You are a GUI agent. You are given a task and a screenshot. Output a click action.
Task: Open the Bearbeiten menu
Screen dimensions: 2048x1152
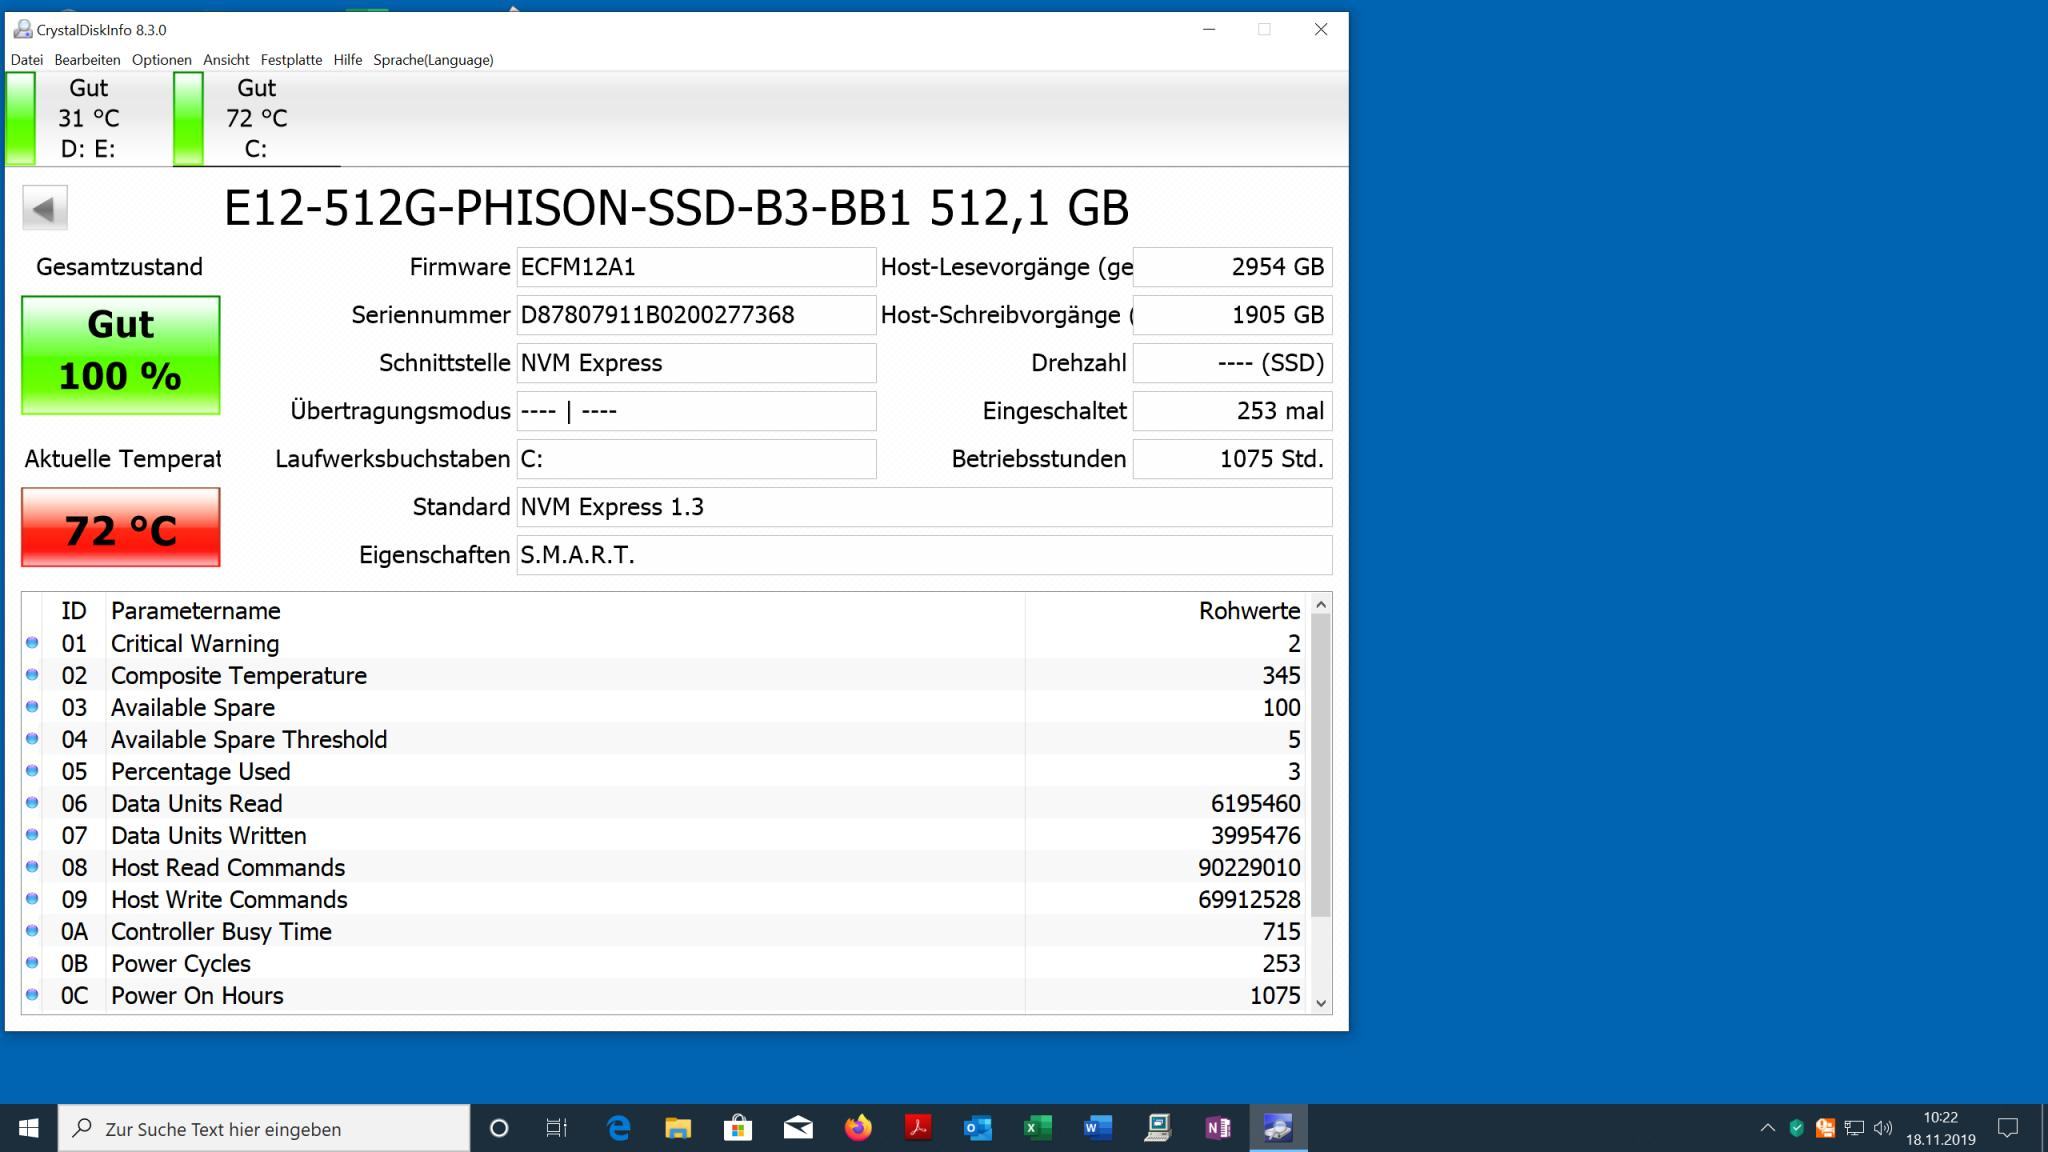coord(87,60)
